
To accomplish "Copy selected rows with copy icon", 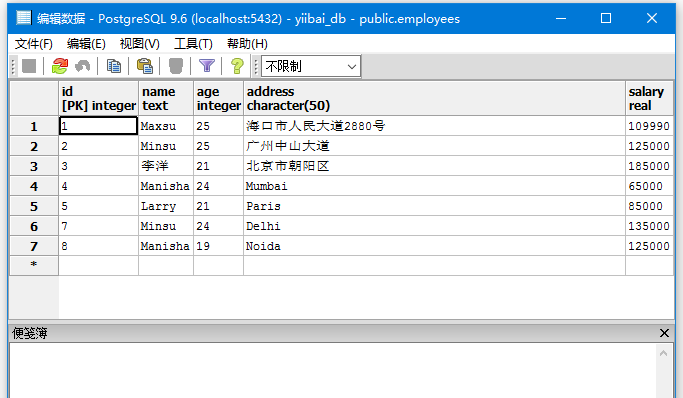I will tap(114, 66).
